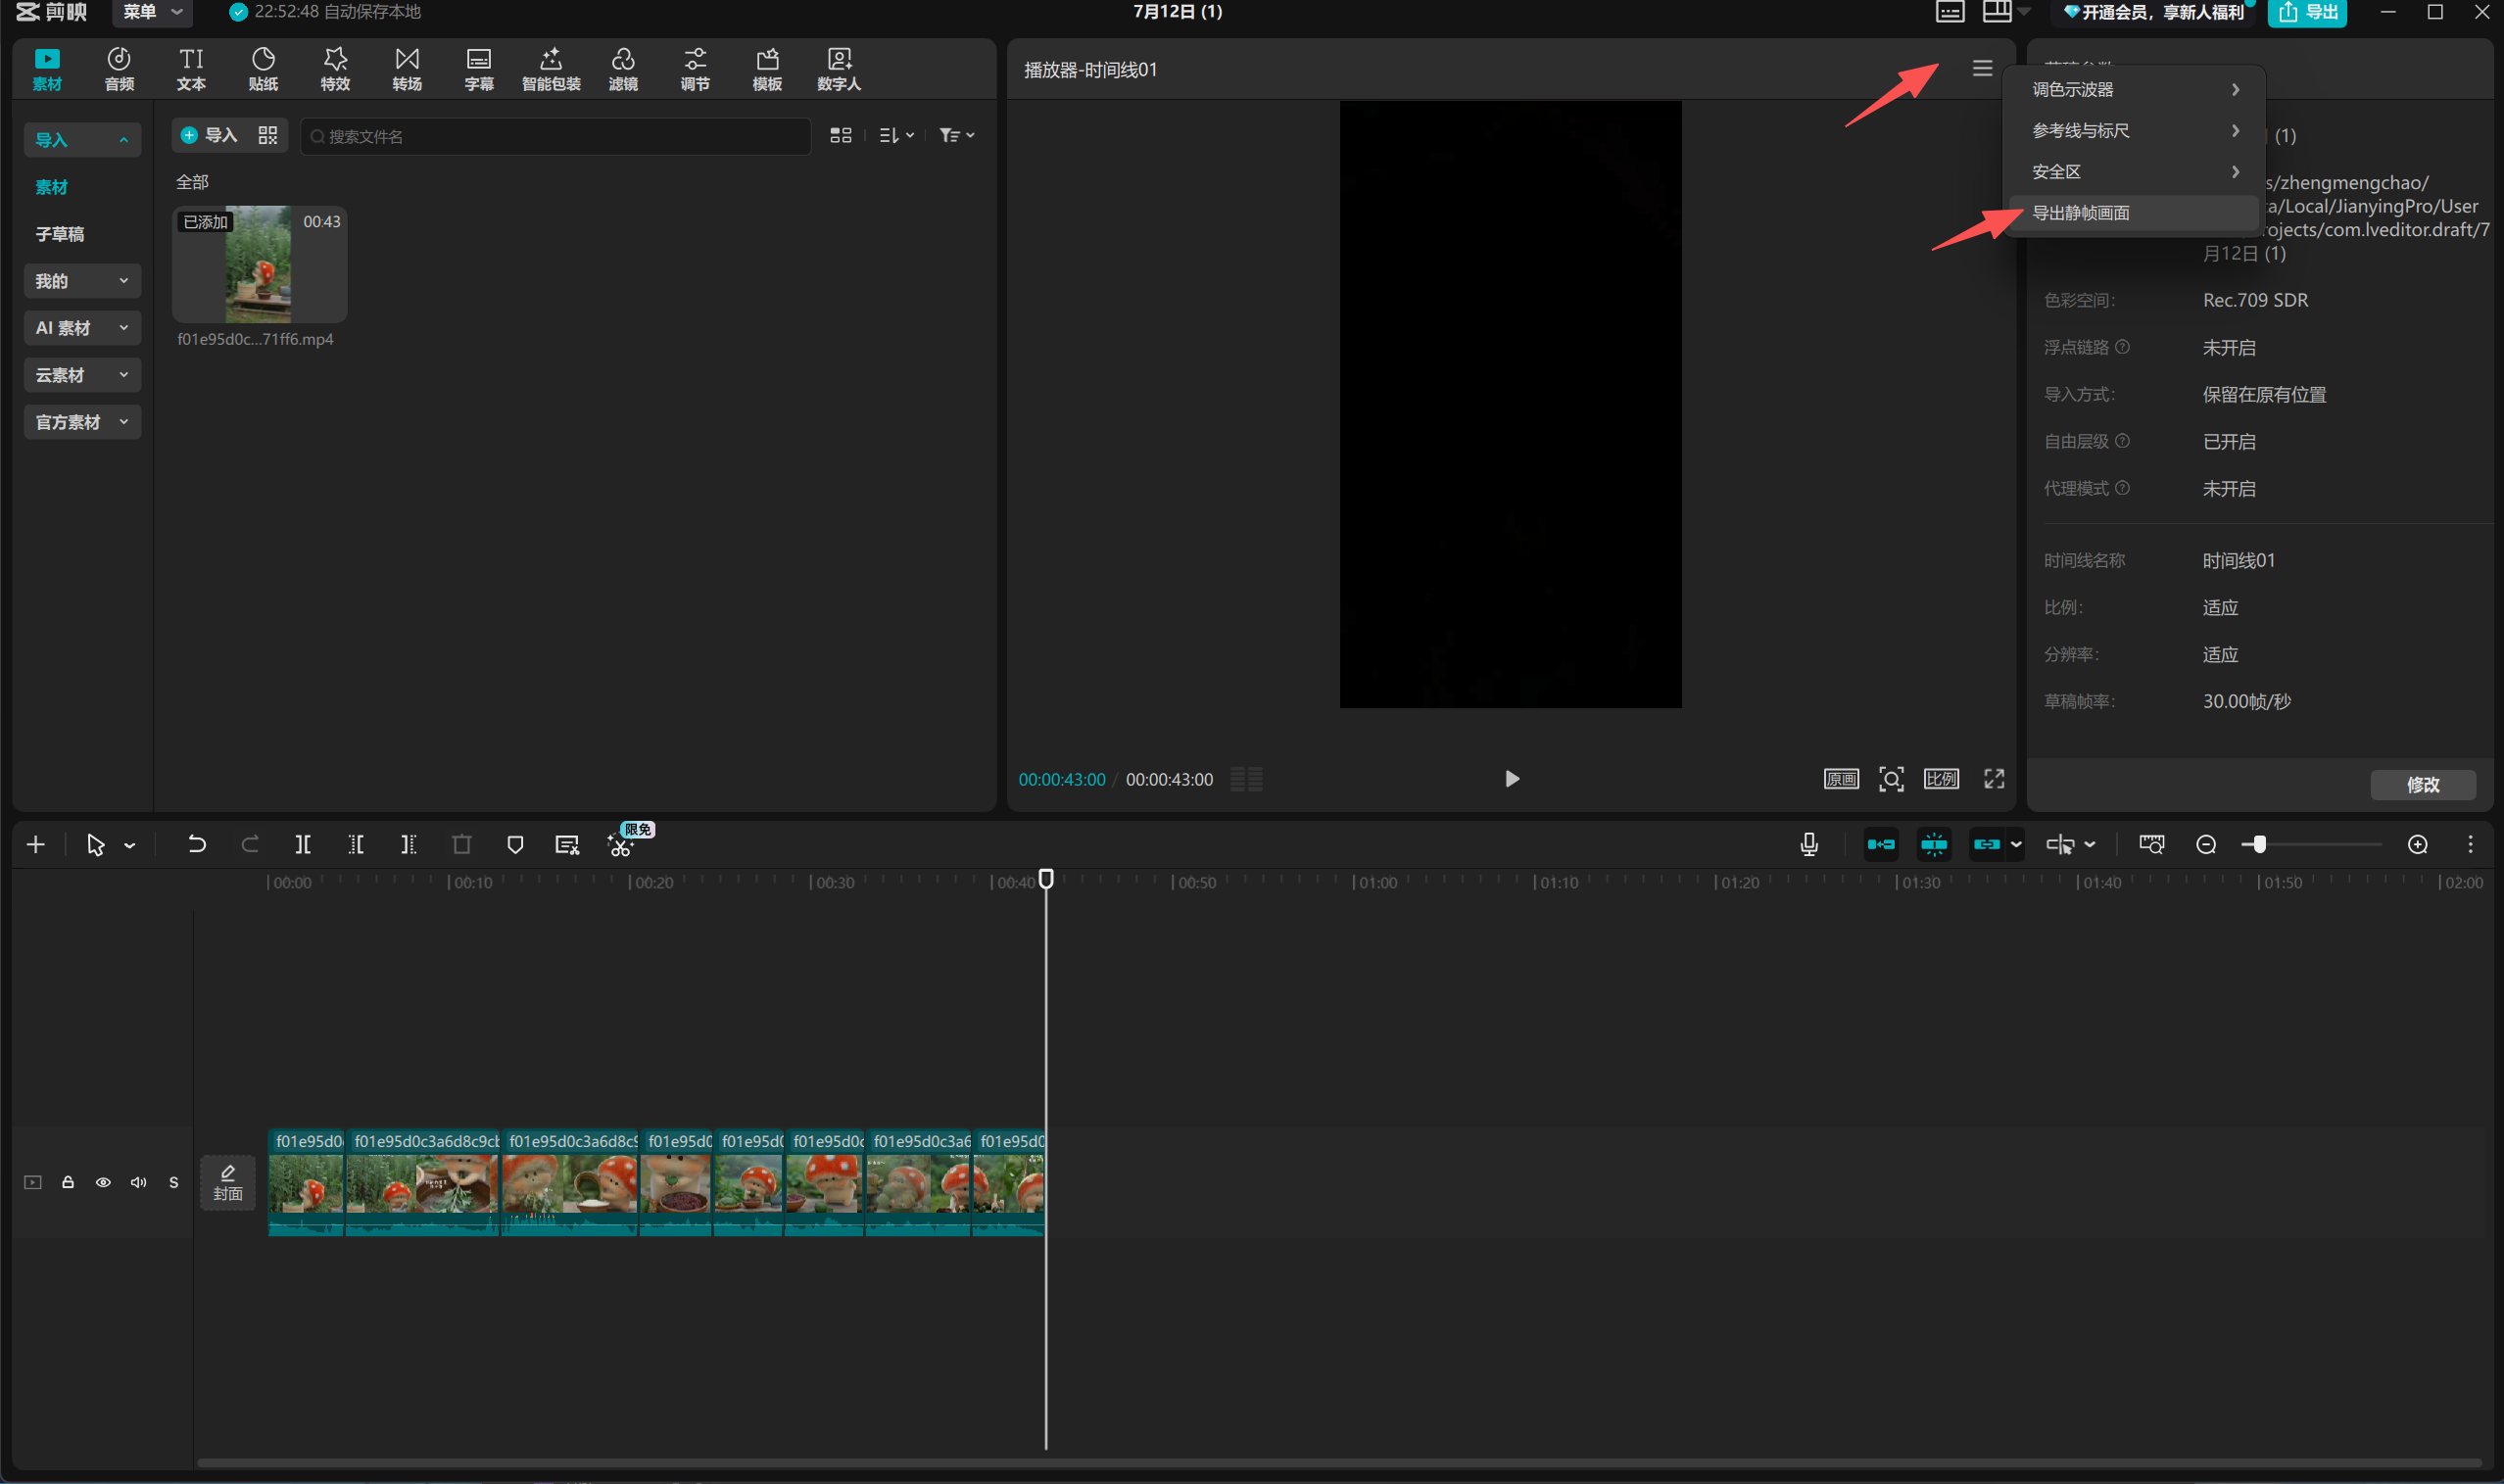
Task: Select 素材 in the sidebar
Action: 52,187
